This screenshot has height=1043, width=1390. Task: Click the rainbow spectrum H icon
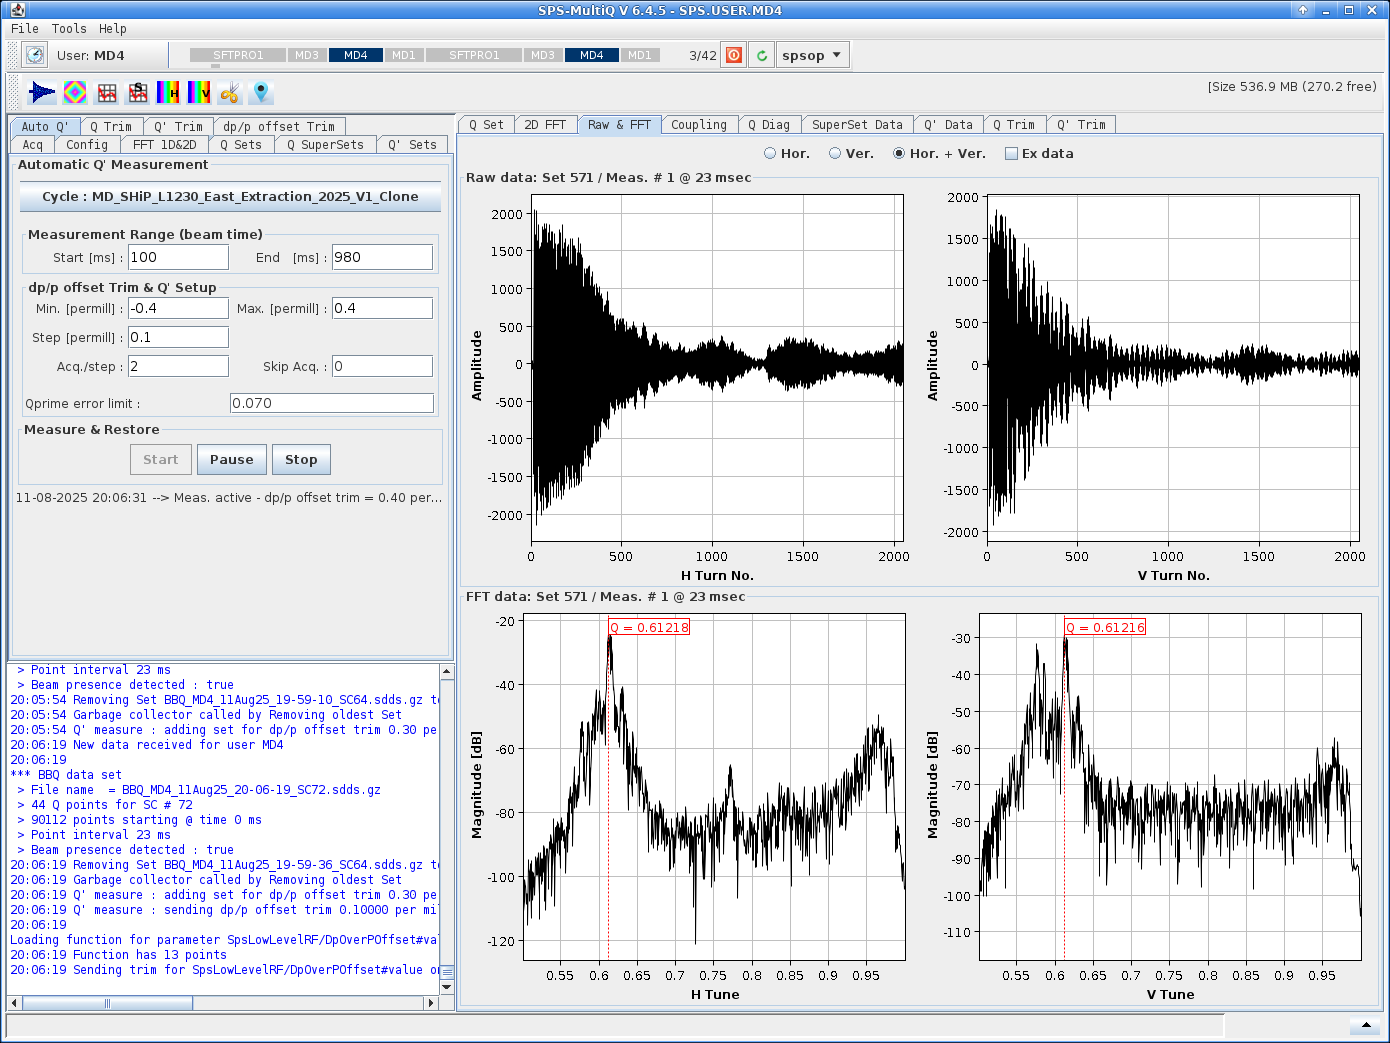(168, 93)
